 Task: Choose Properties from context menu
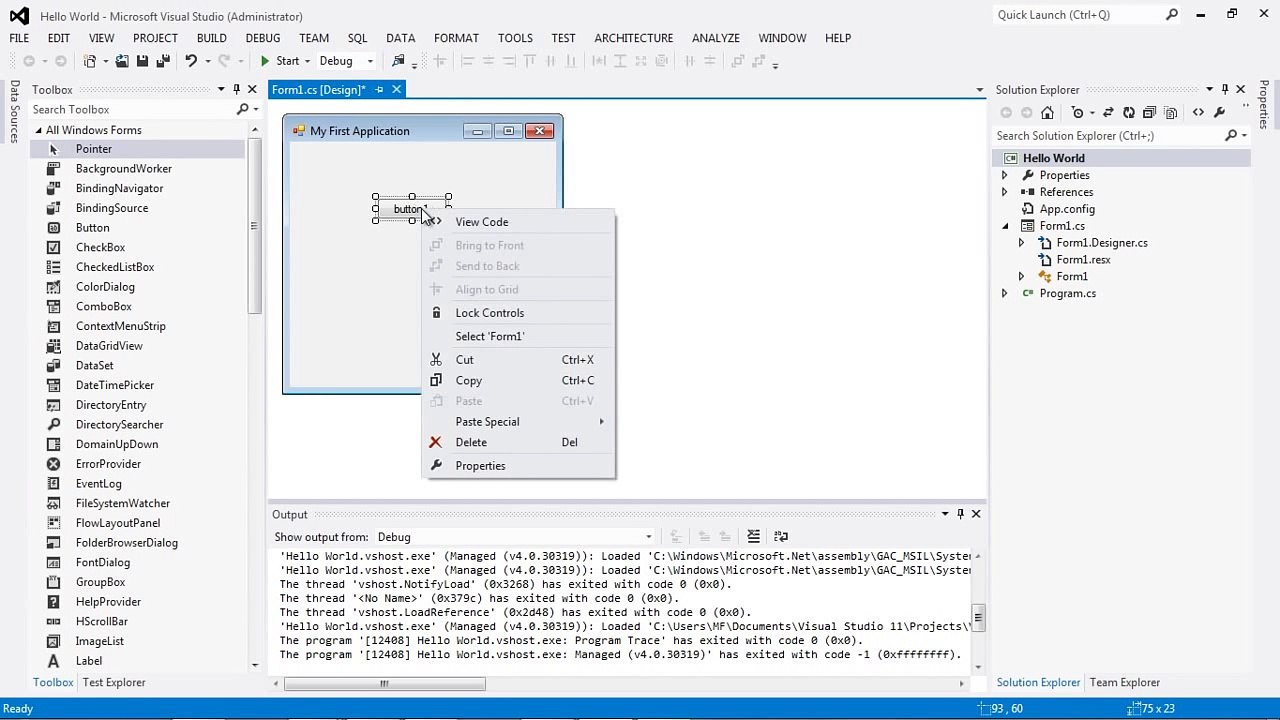tap(519, 466)
